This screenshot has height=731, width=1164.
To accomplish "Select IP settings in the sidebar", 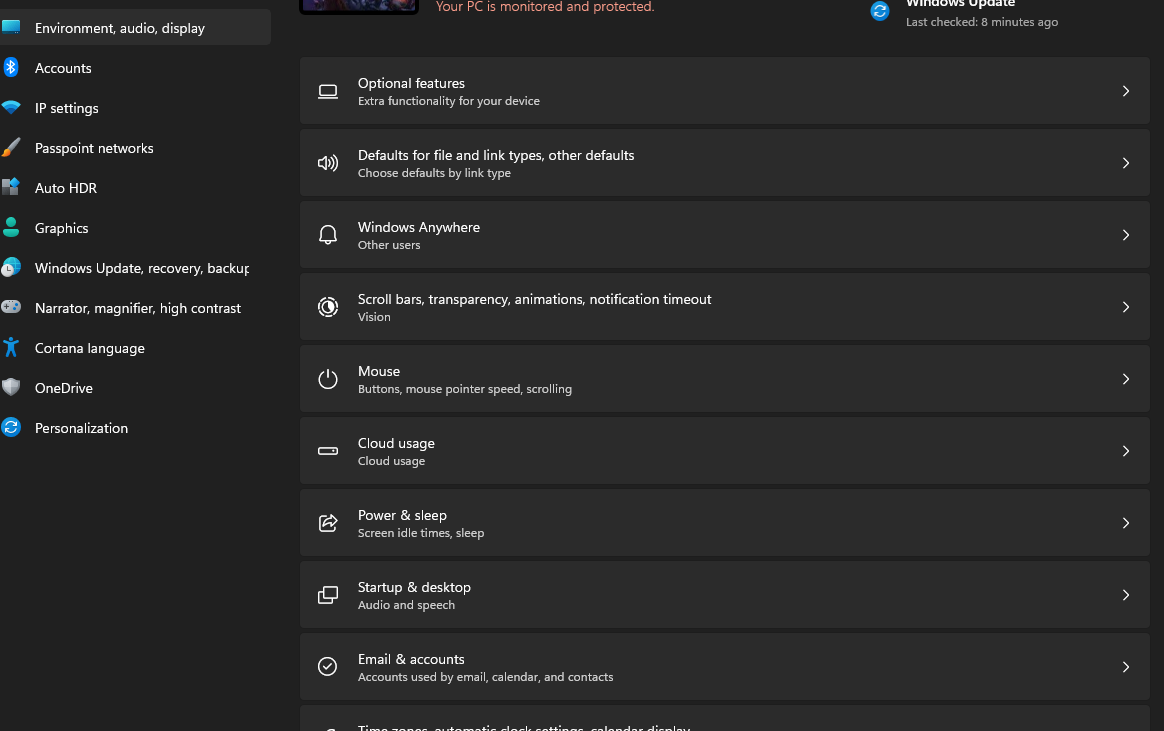I will point(66,108).
